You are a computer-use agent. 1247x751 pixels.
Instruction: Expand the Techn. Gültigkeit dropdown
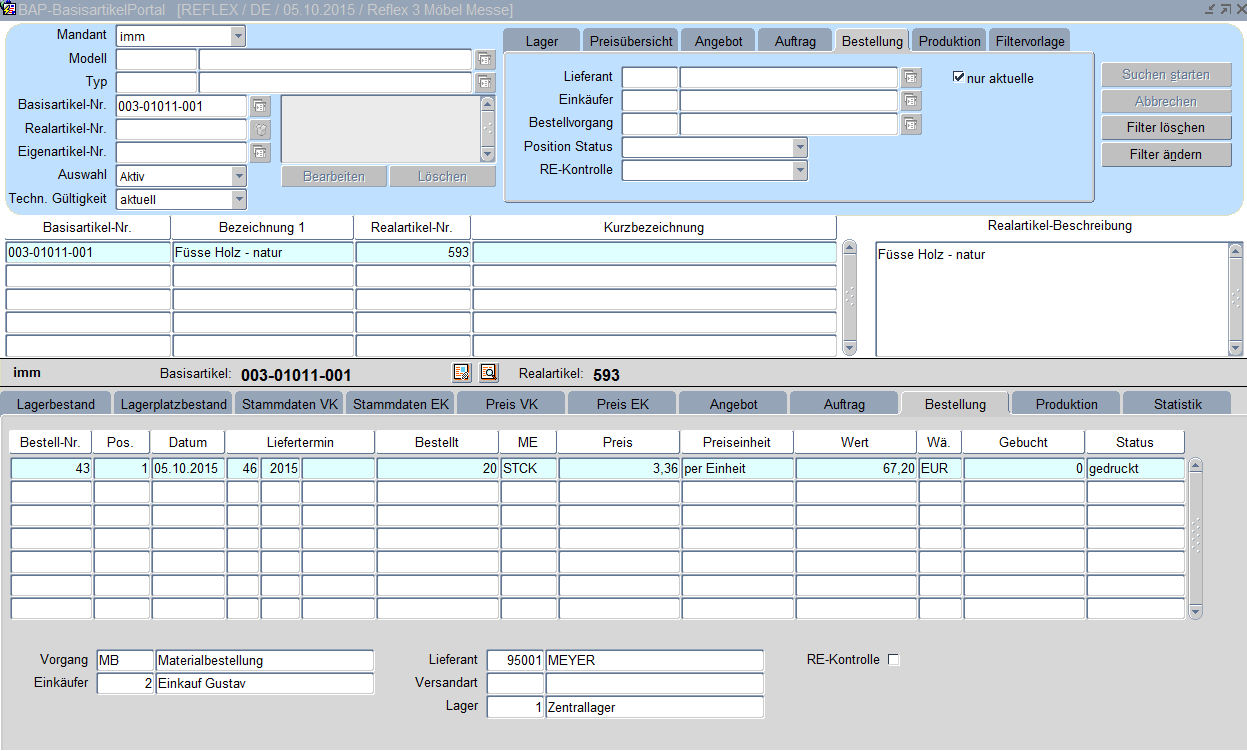[x=238, y=199]
